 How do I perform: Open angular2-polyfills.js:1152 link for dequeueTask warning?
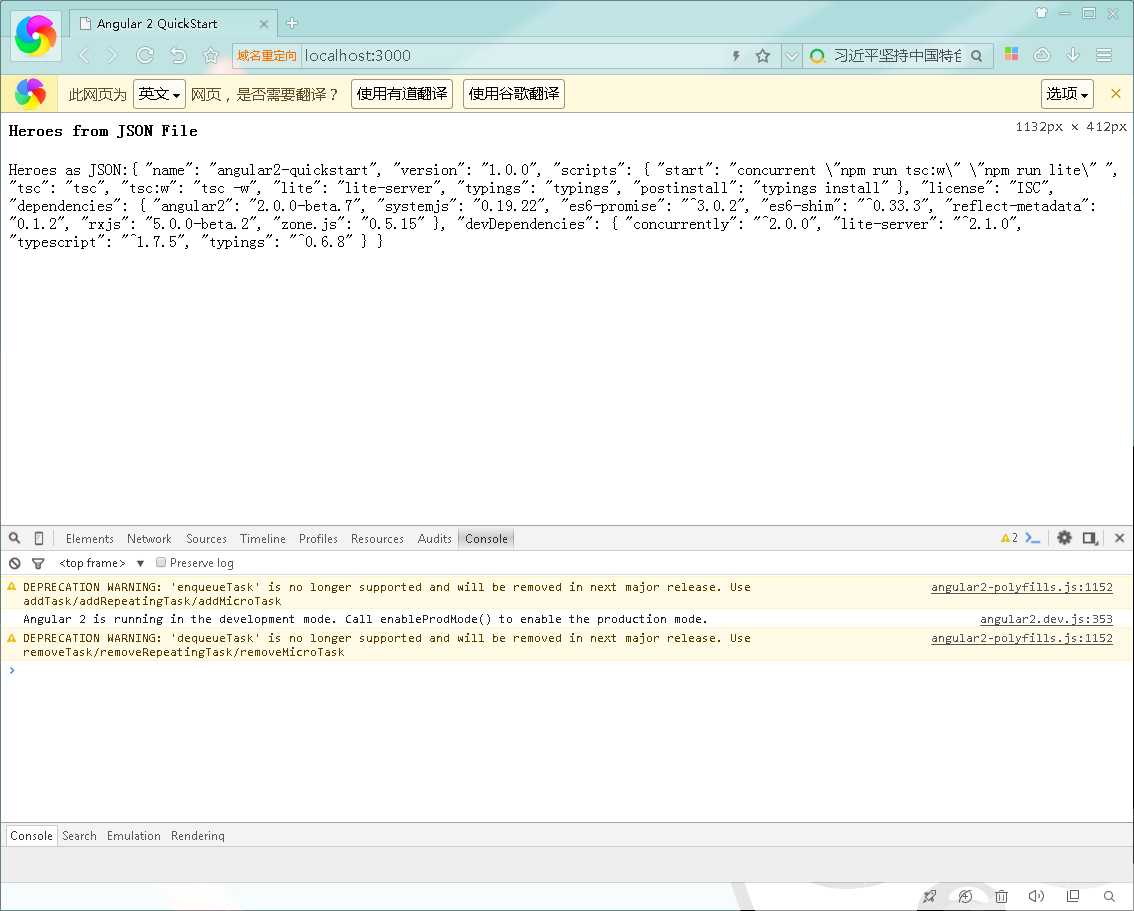1022,638
